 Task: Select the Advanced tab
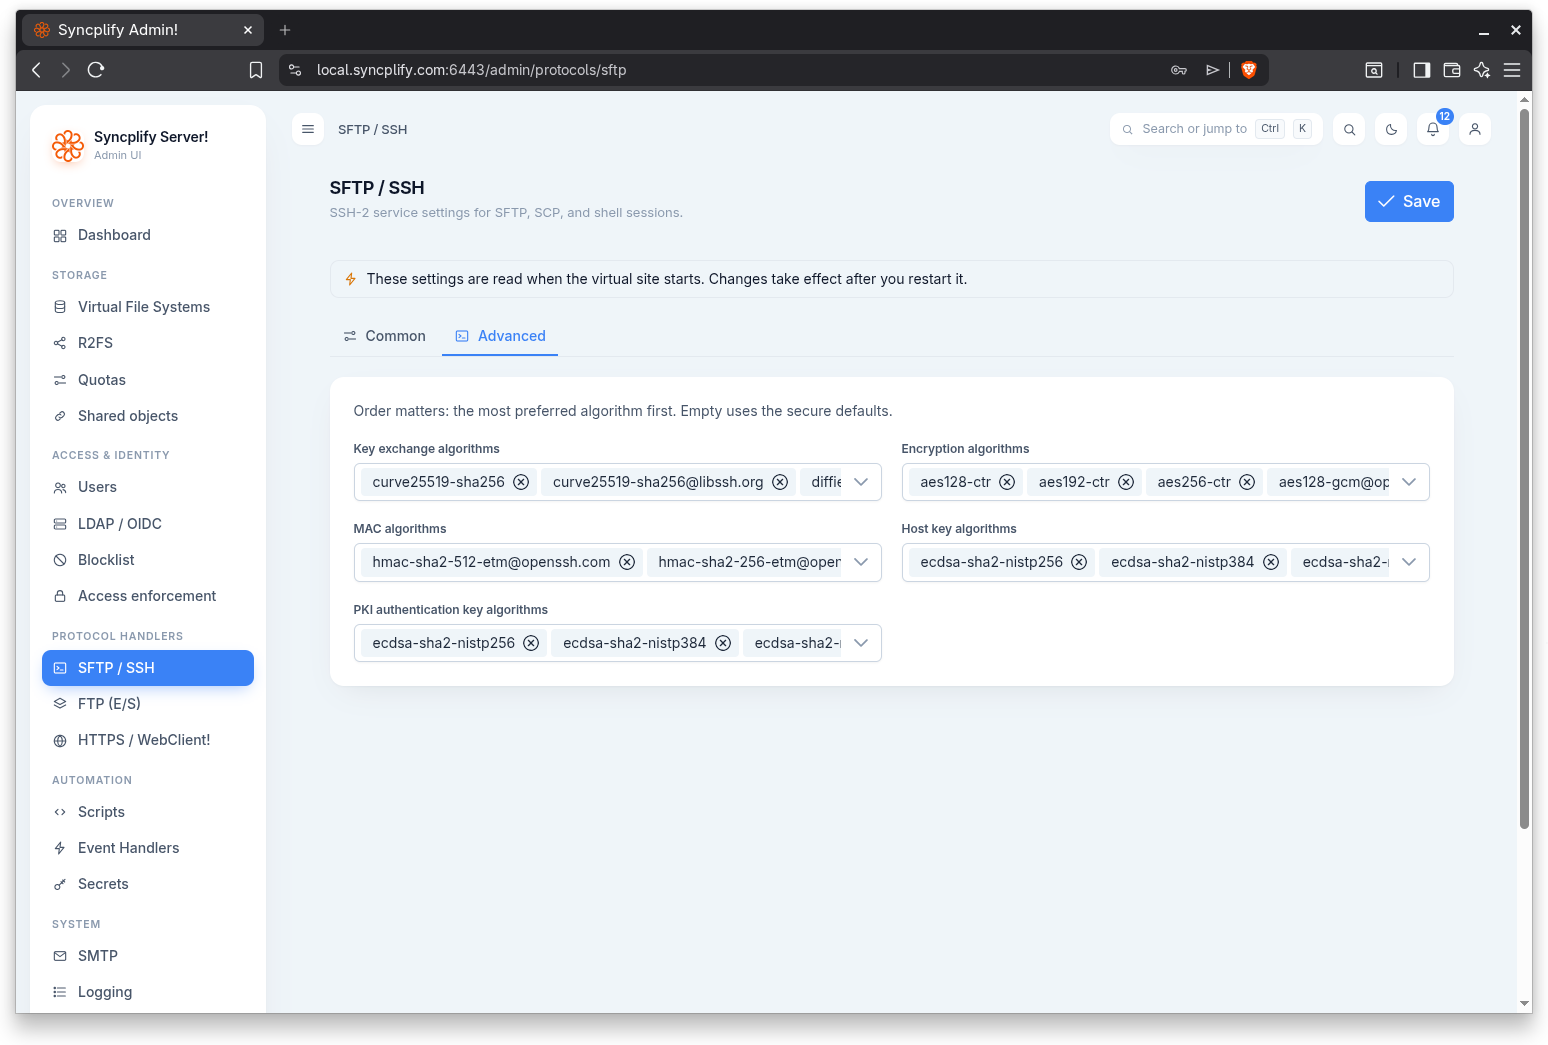click(x=500, y=336)
